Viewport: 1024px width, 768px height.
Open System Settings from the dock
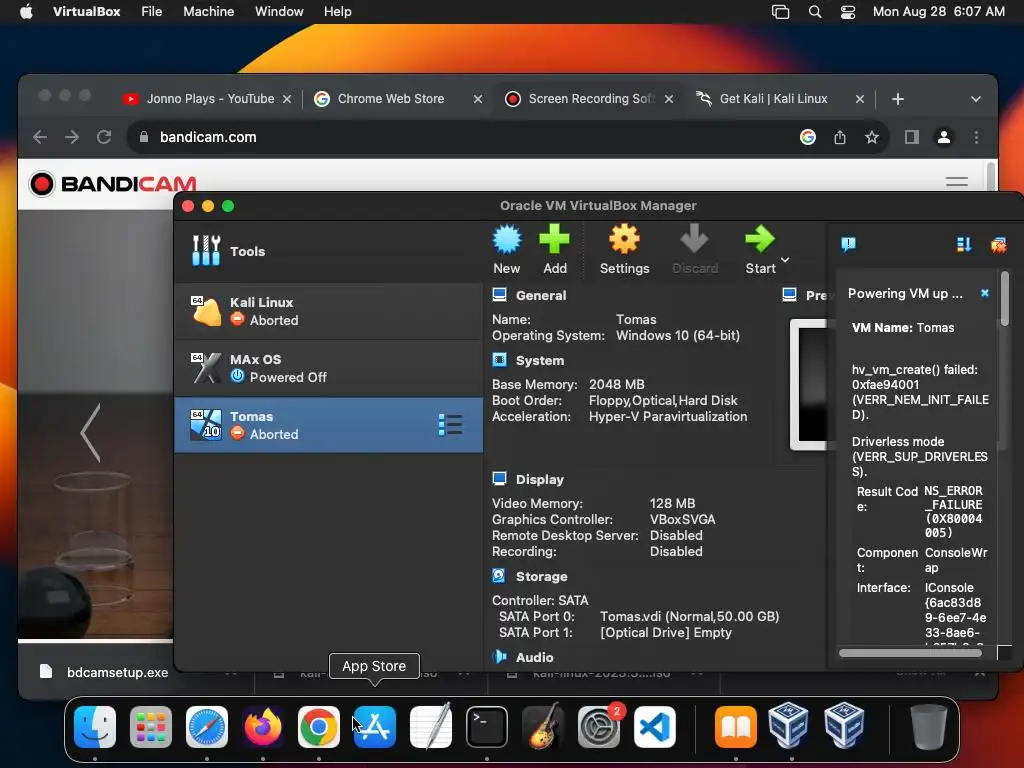[x=598, y=727]
